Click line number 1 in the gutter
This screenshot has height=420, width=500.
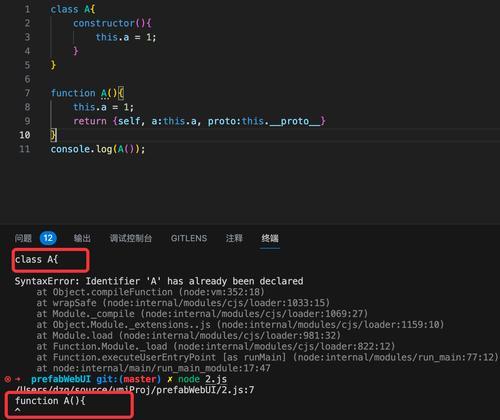click(x=27, y=9)
